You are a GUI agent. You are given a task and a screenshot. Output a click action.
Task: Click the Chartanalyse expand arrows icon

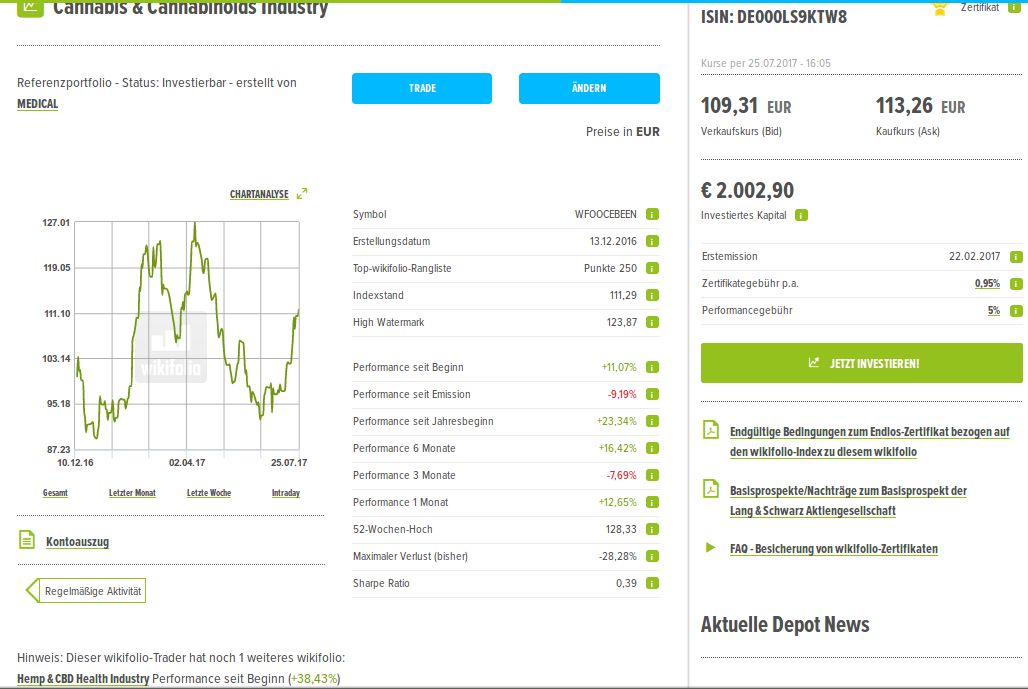(x=302, y=194)
